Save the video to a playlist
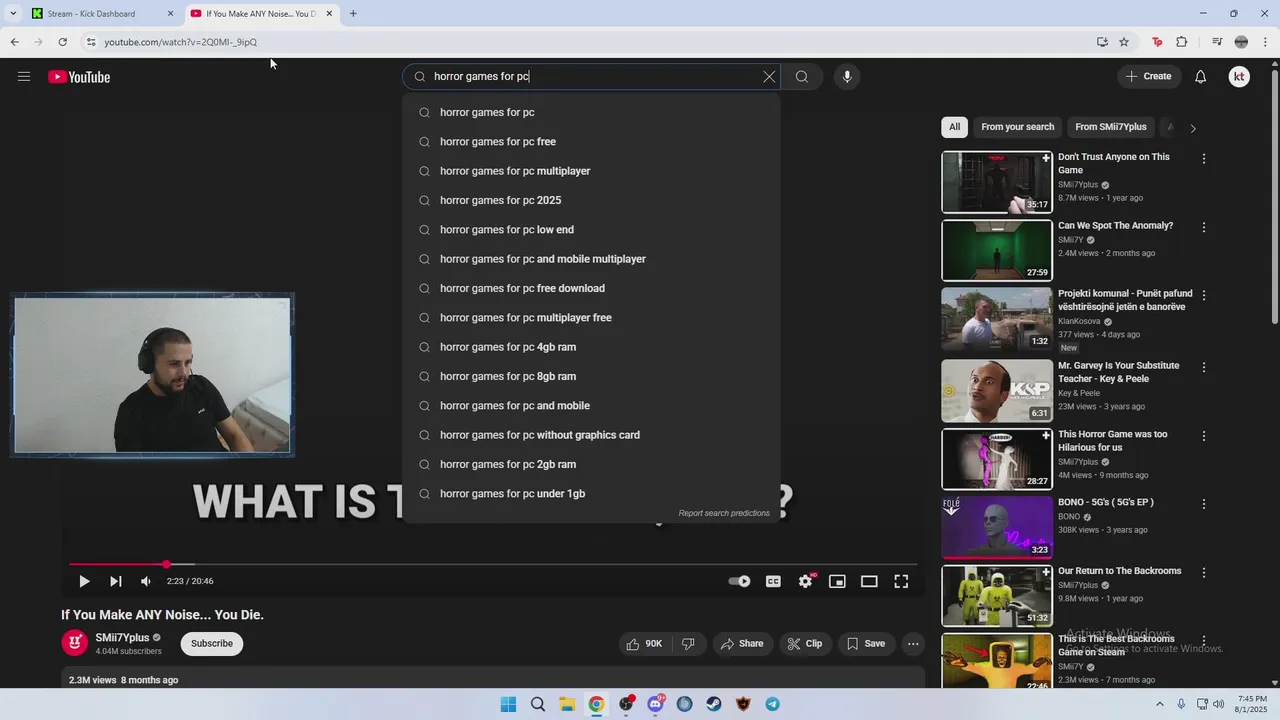 pyautogui.click(x=866, y=644)
